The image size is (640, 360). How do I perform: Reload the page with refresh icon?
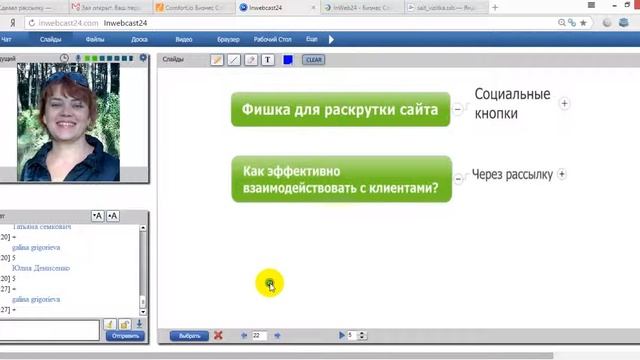[31, 23]
